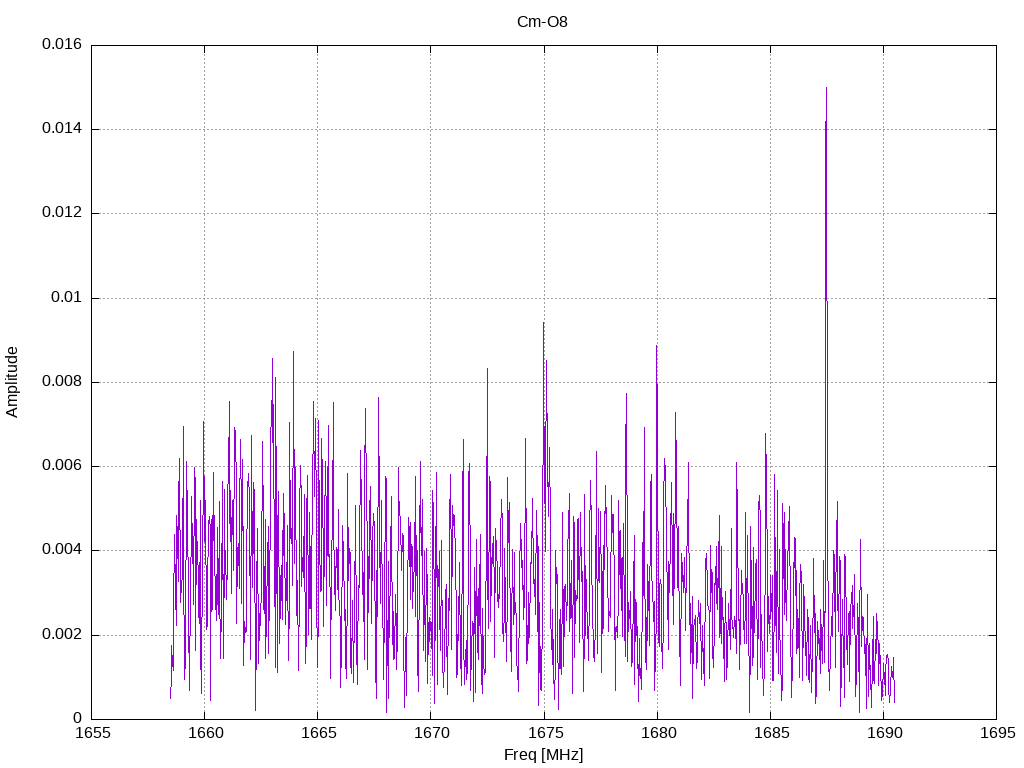Click x-axis tick label 1665
Viewport: 1024px width, 768px height.
[318, 733]
